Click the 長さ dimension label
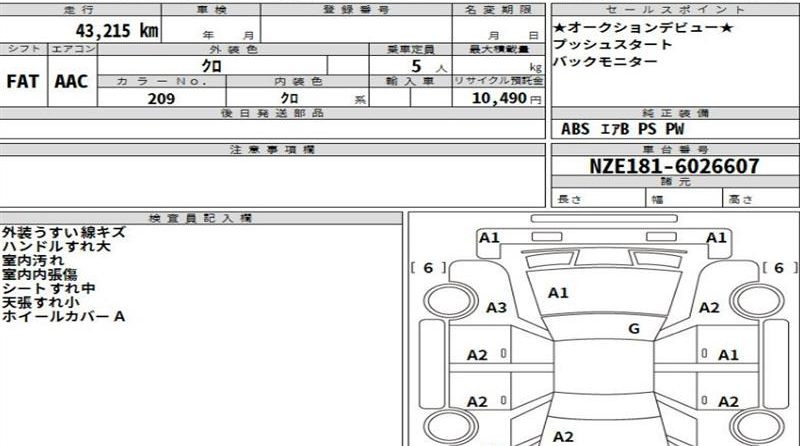Screen dimensions: 800x446 point(569,200)
